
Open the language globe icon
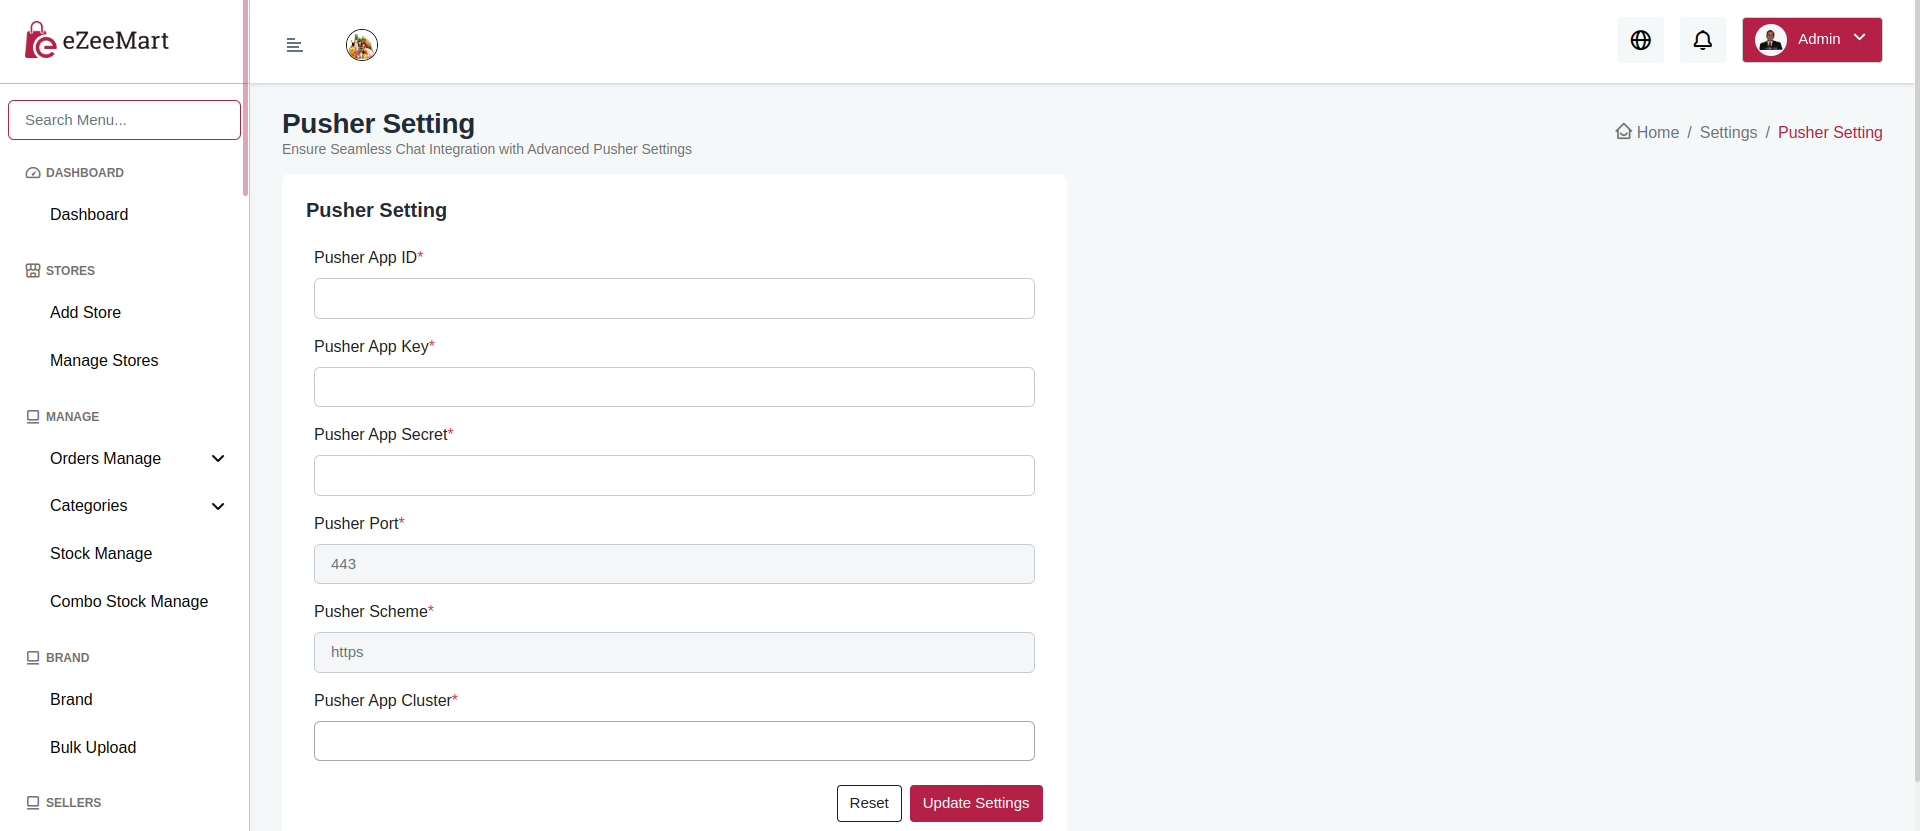click(1641, 40)
